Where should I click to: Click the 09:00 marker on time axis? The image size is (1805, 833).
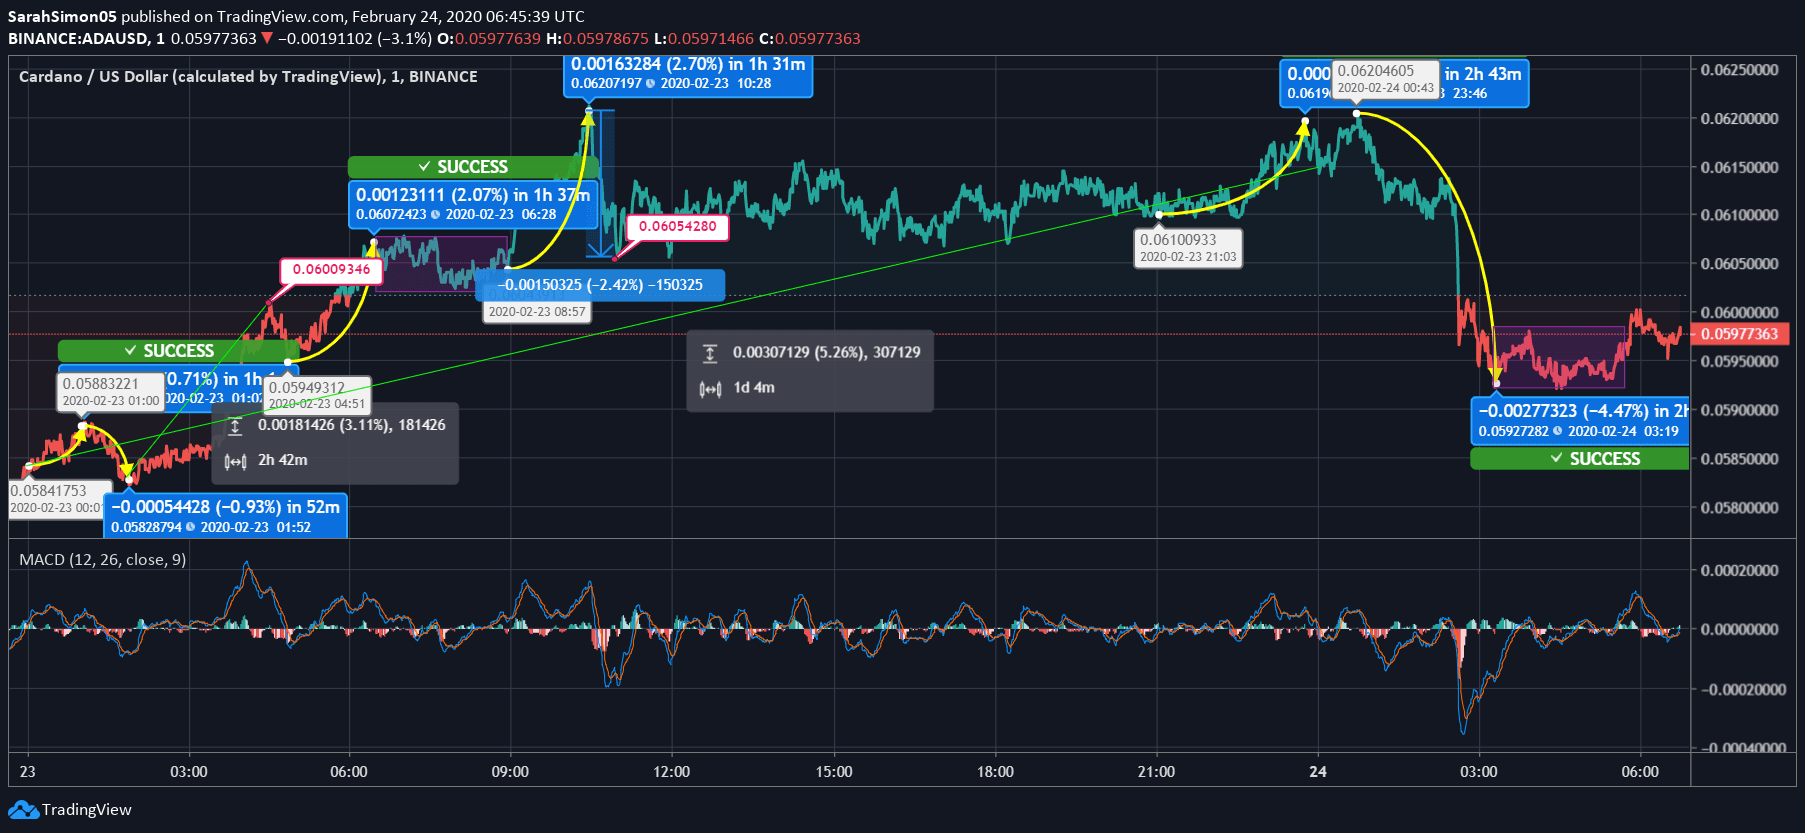coord(510,772)
